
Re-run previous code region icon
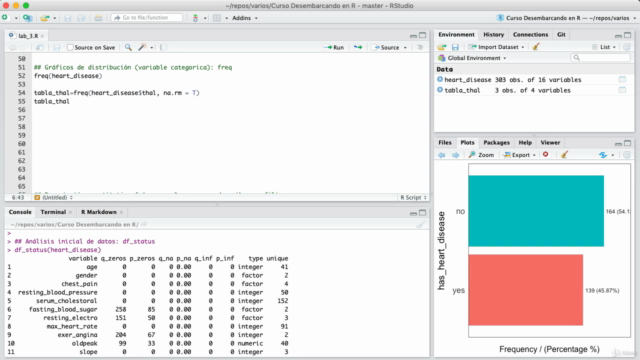tap(358, 47)
